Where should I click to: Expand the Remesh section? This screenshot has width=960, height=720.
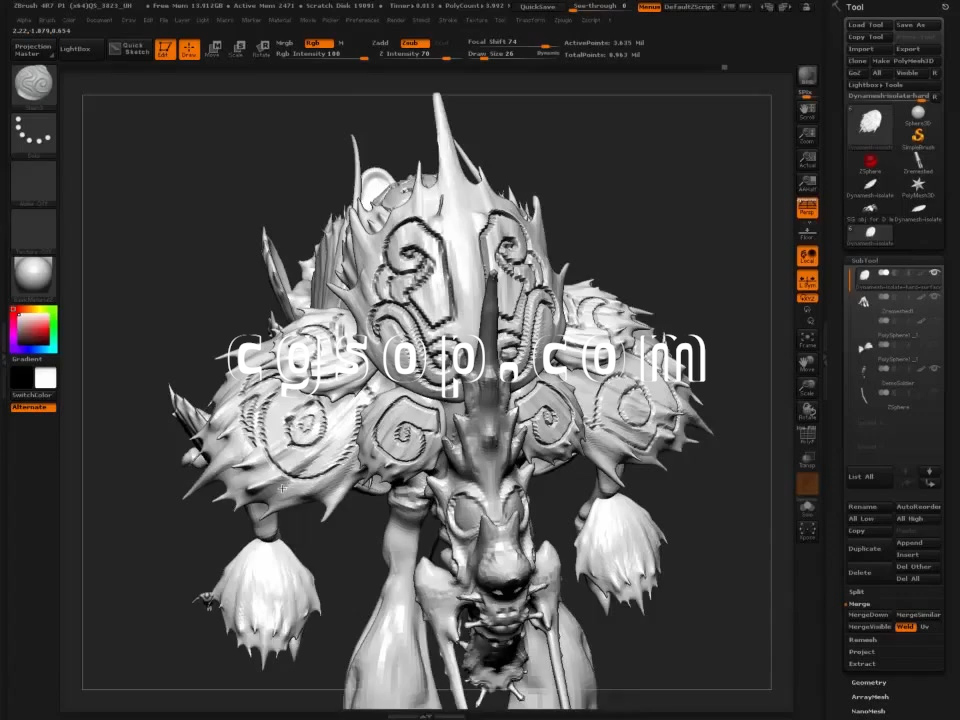[x=863, y=640]
